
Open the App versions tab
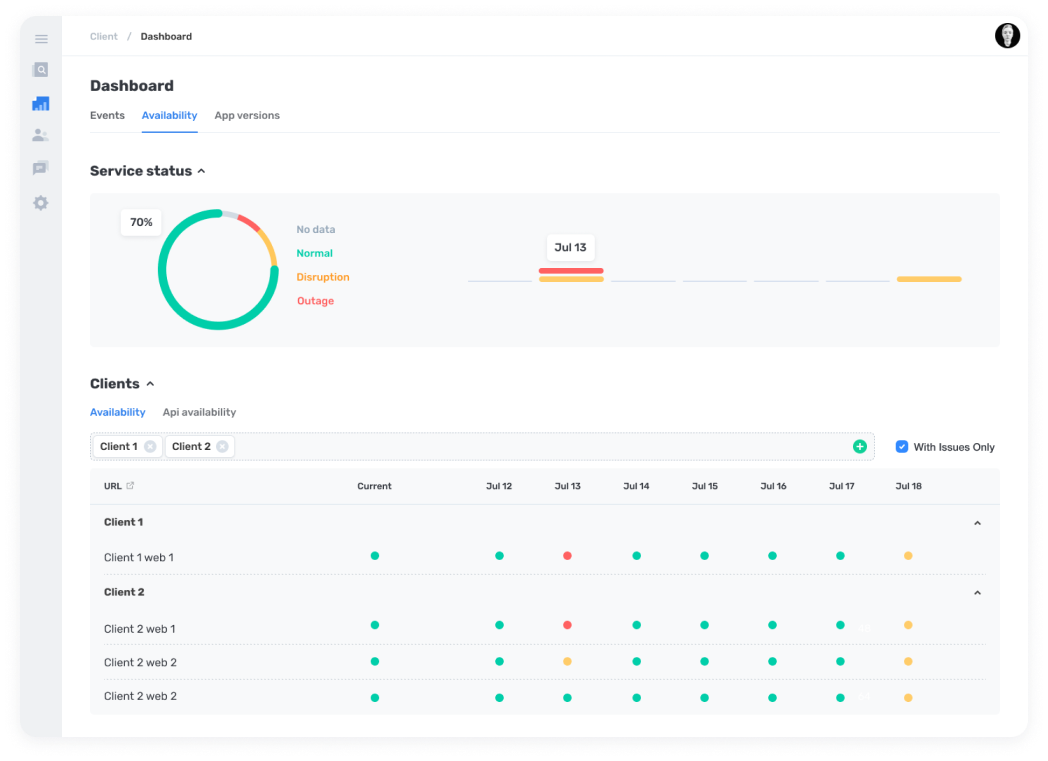coord(247,115)
